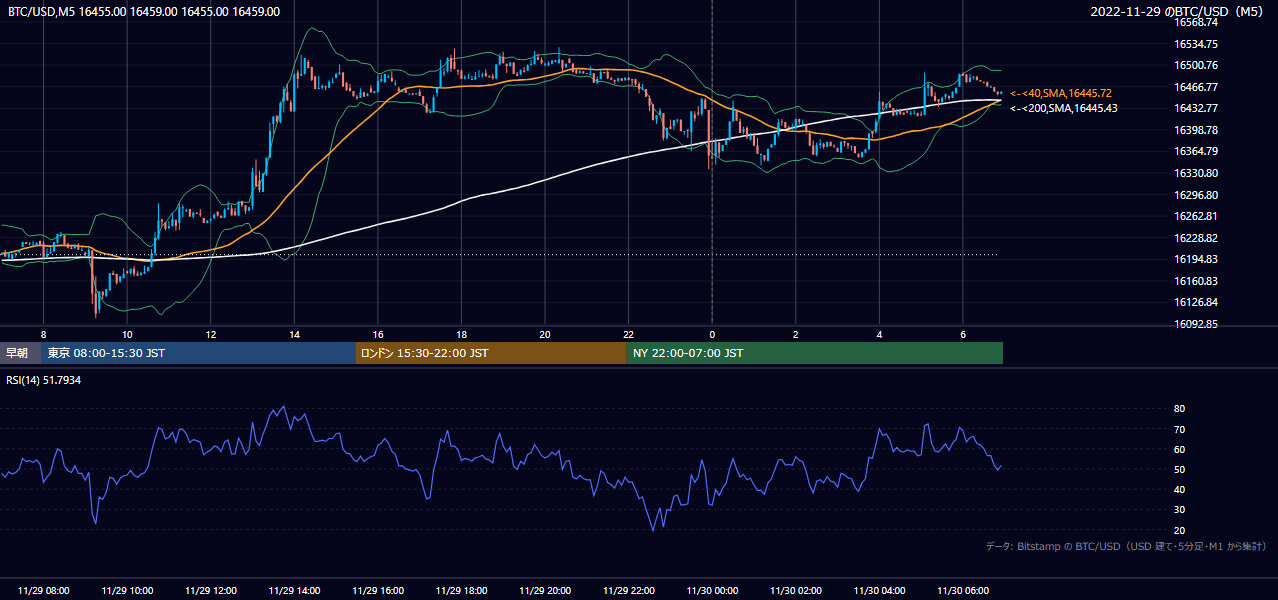
Task: Click the 11/30 06:00 bottom date label
Action: coord(963,591)
